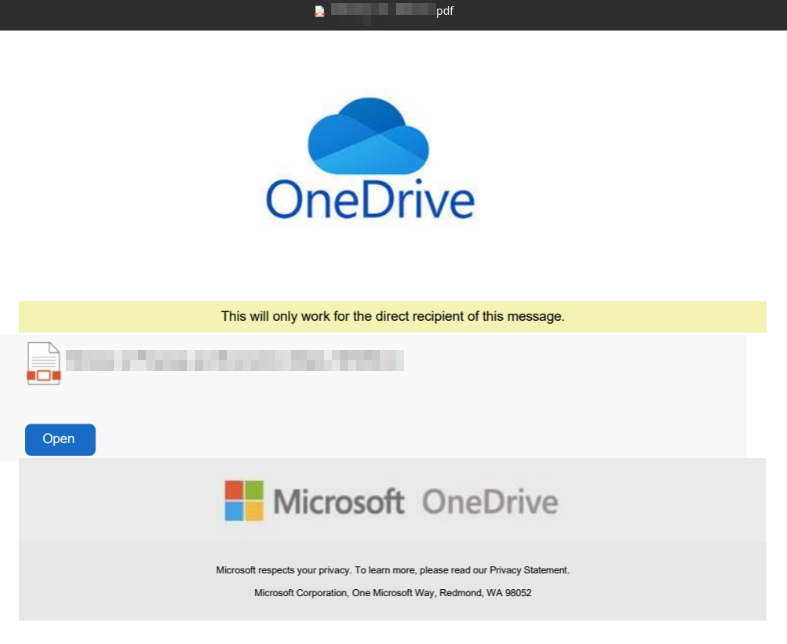Click the presentation document file icon
The width and height of the screenshot is (787, 644).
point(44,363)
